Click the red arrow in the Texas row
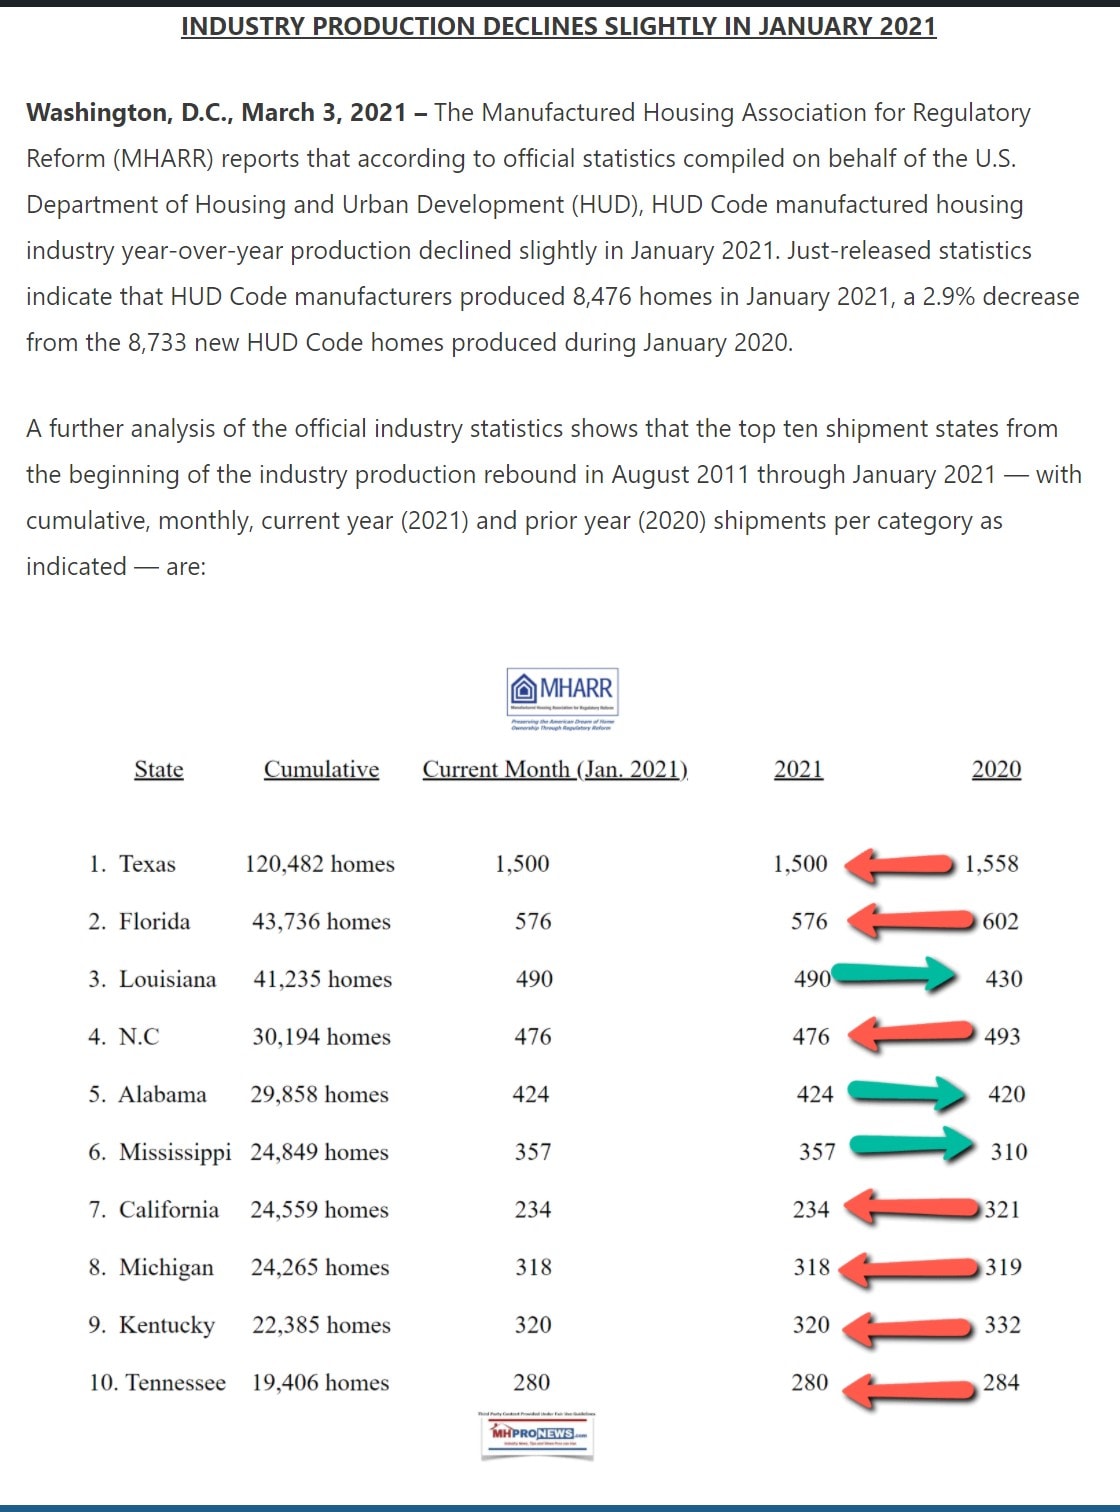Viewport: 1120px width, 1512px height. click(x=898, y=864)
